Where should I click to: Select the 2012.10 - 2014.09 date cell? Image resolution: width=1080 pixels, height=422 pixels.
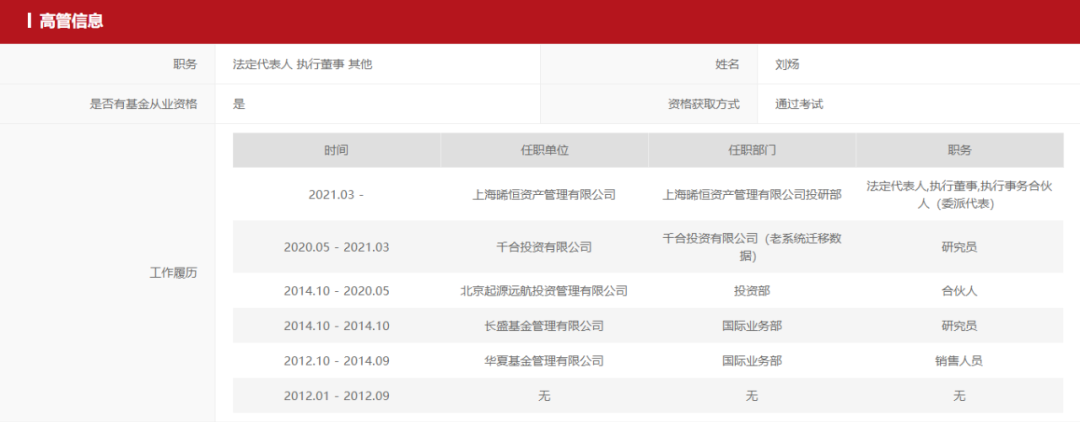[336, 361]
